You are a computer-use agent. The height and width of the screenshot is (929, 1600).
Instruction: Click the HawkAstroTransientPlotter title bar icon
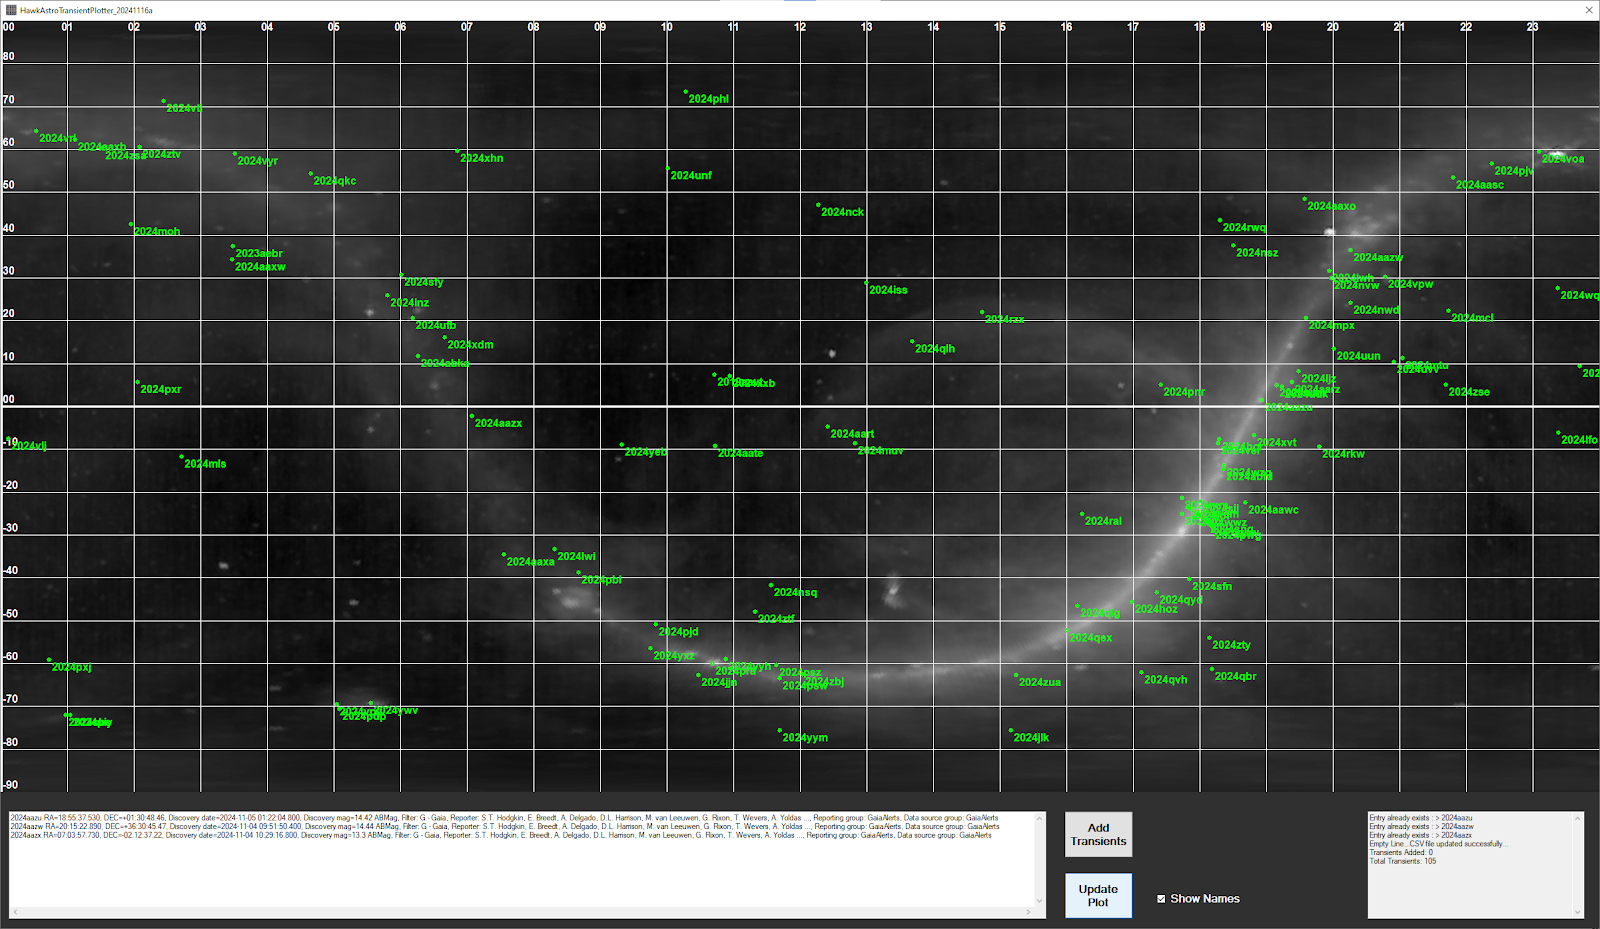[x=11, y=10]
